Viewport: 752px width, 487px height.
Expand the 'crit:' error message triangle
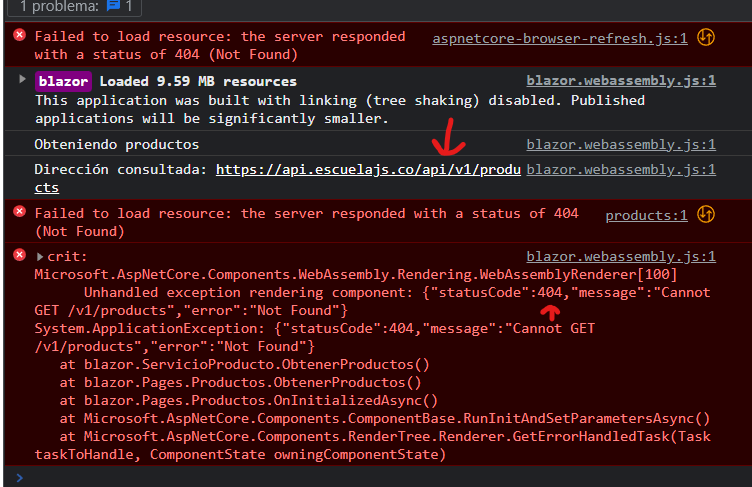pos(40,257)
